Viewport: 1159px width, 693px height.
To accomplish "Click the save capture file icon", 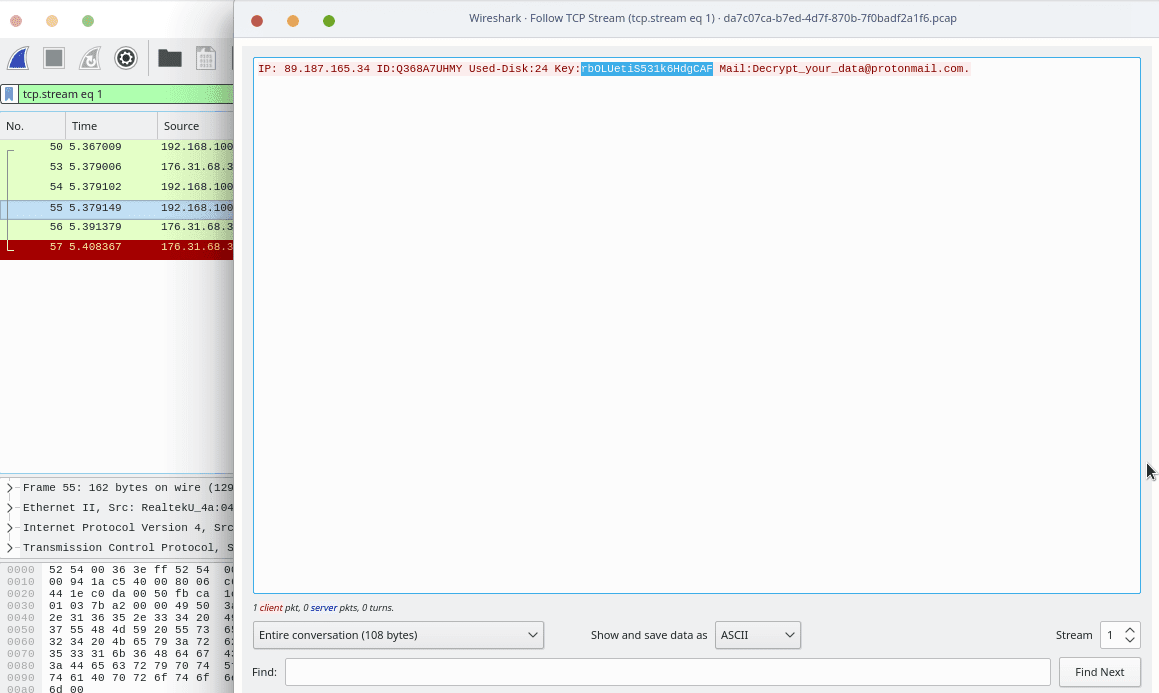I will pos(205,58).
